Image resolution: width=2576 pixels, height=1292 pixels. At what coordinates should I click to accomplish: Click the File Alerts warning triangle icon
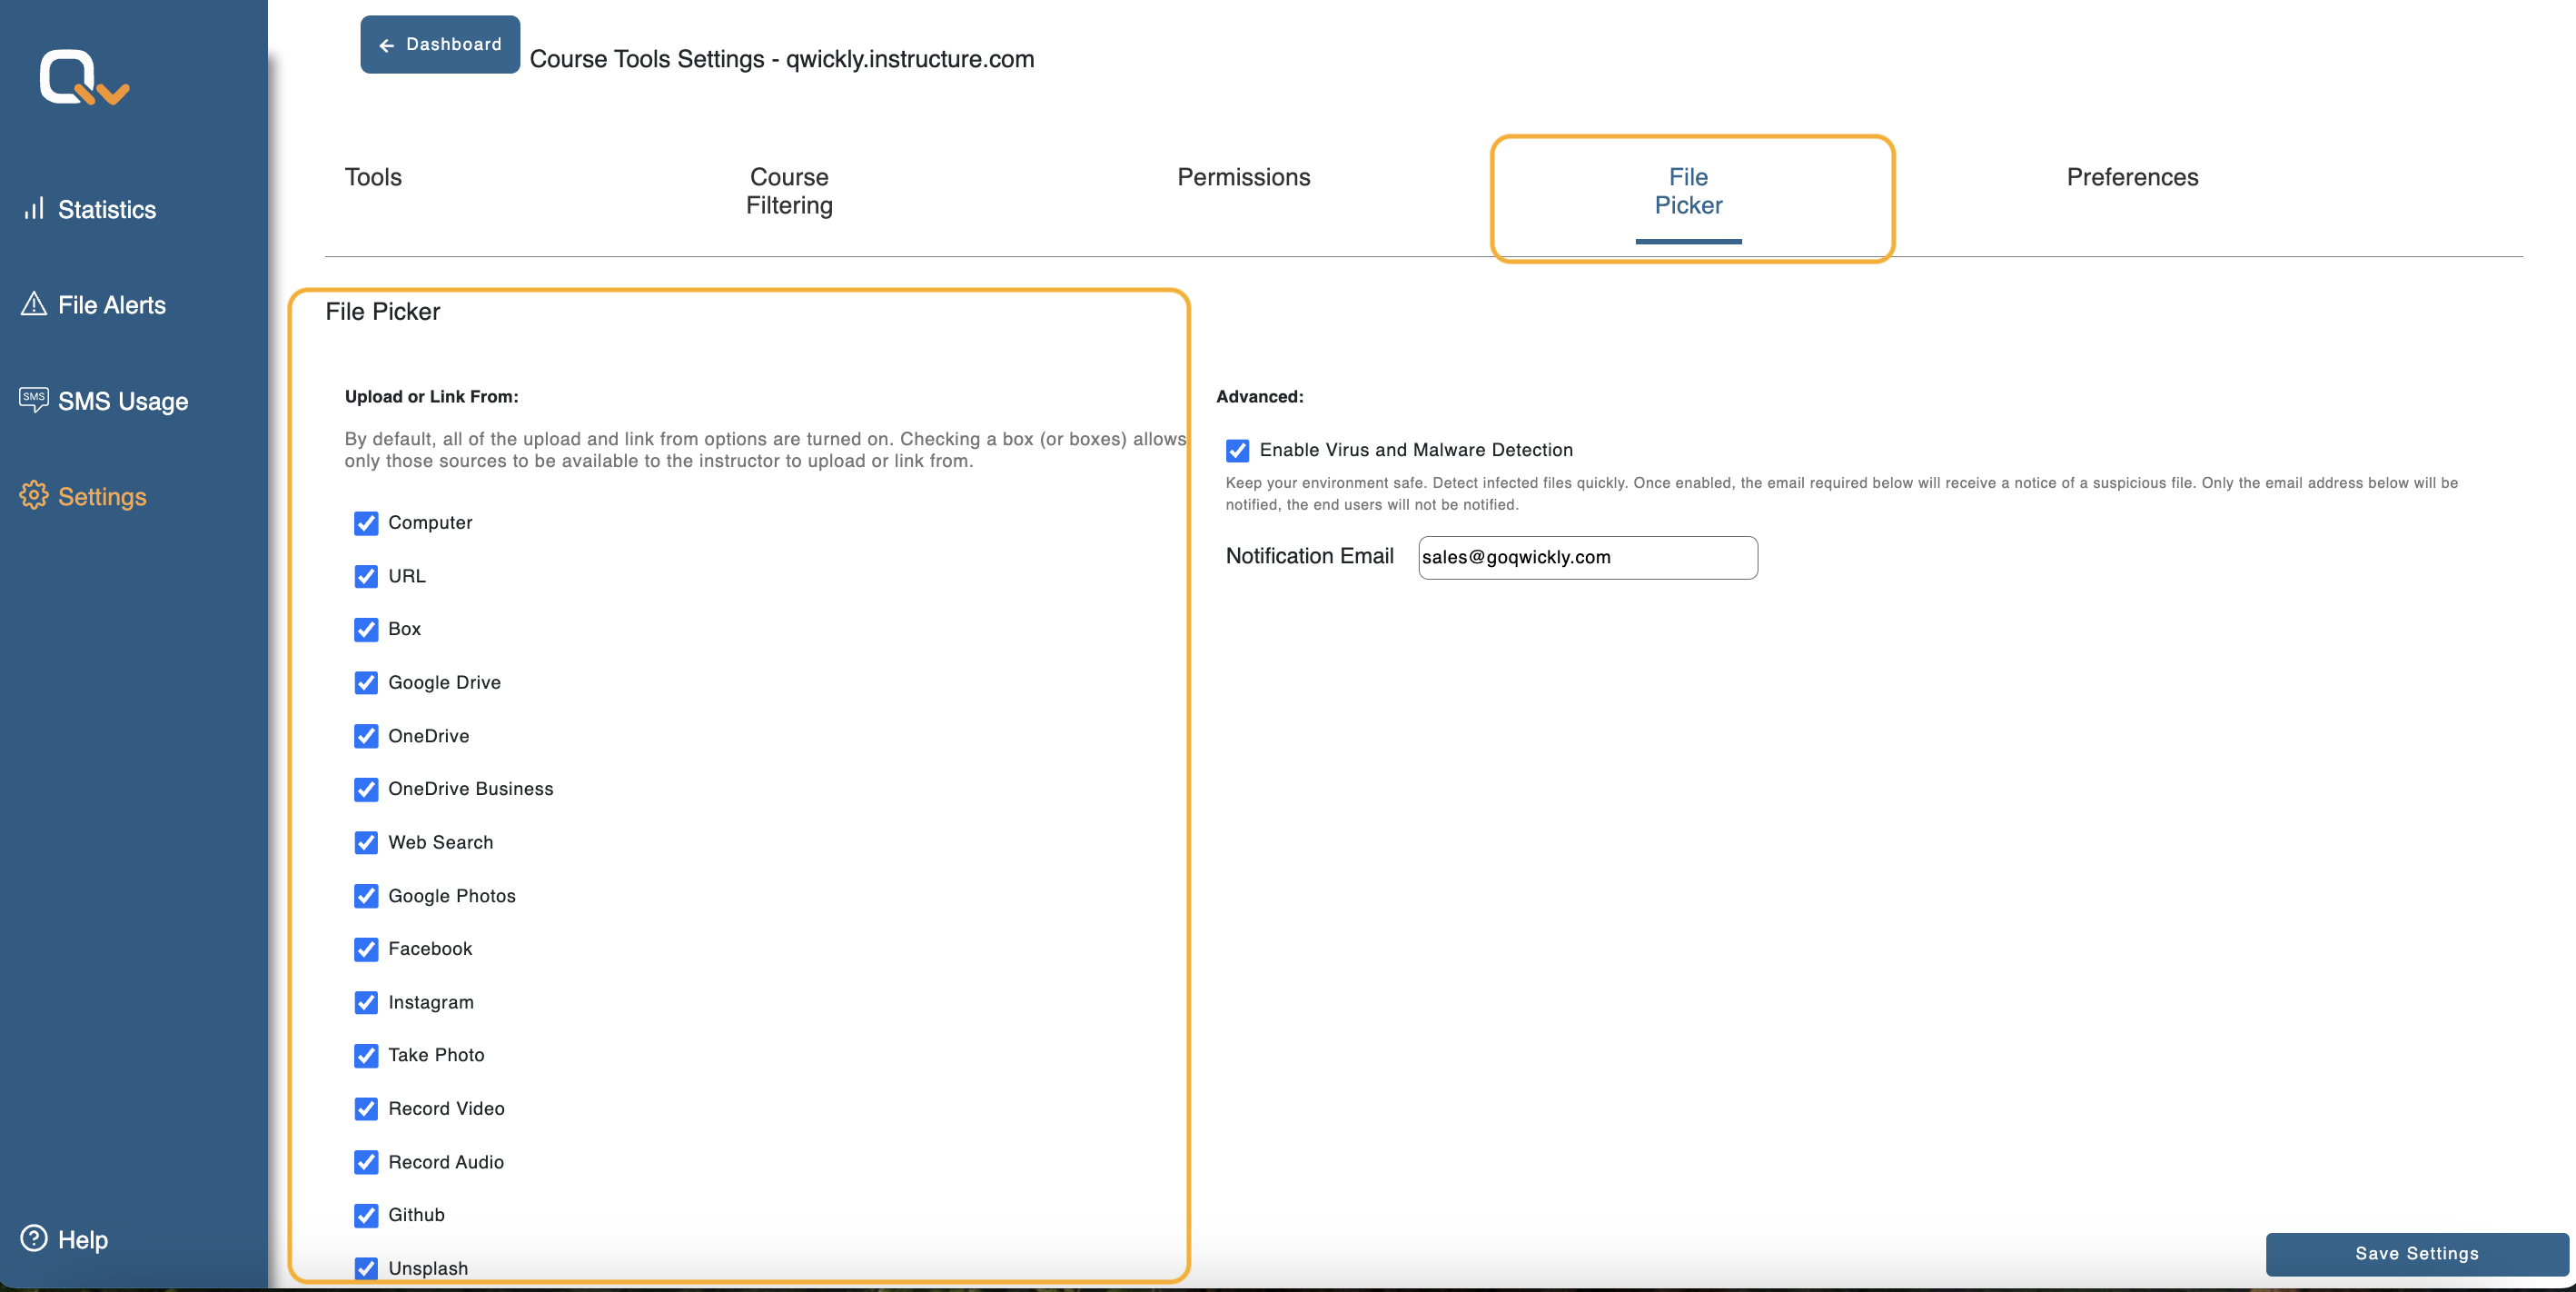[x=34, y=304]
